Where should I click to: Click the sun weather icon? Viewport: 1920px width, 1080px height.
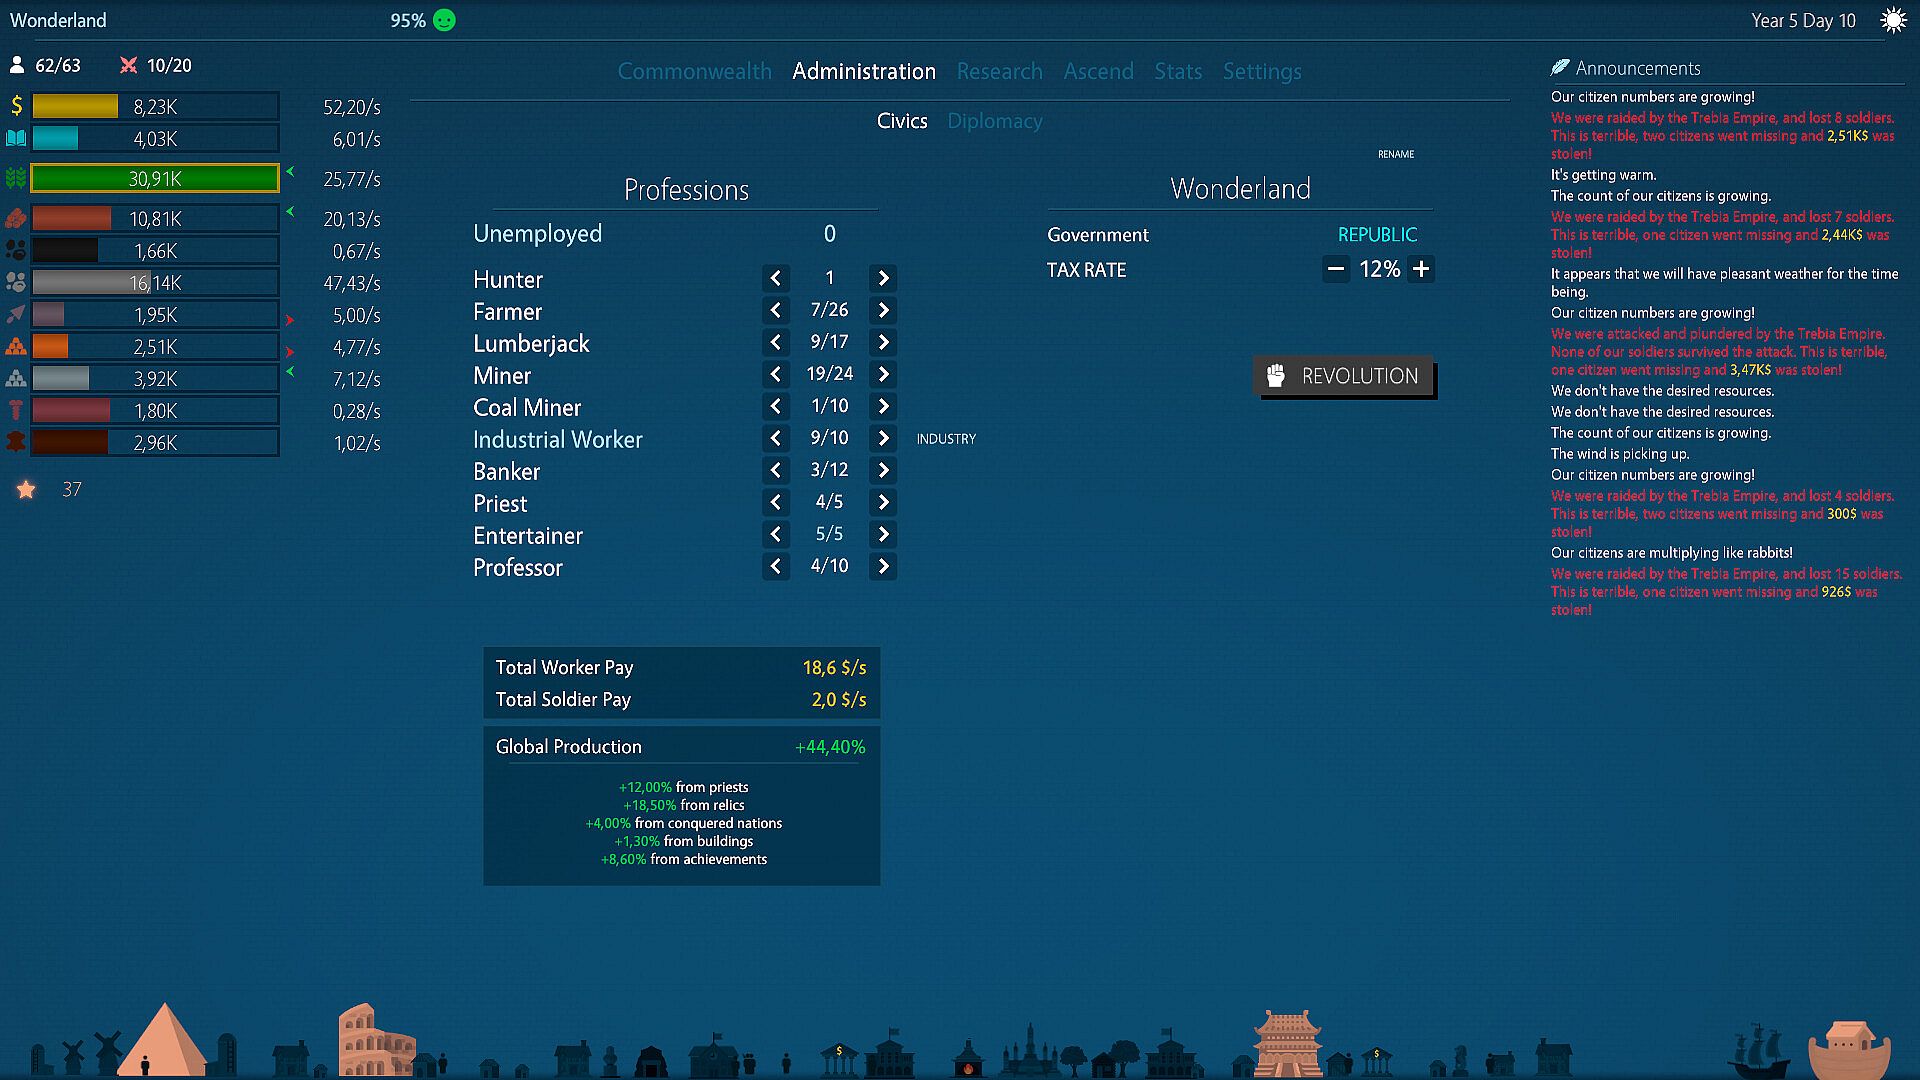(x=1893, y=20)
